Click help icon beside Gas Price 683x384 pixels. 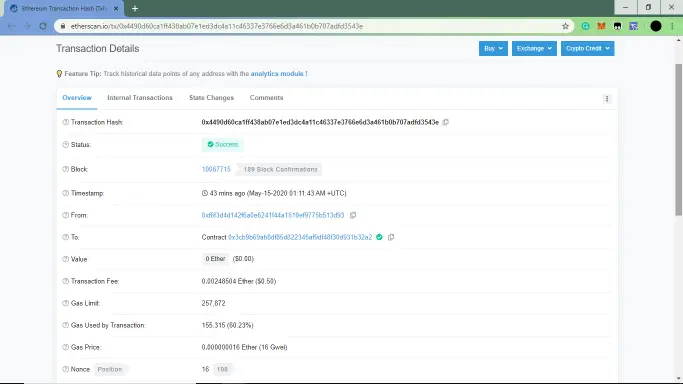point(65,347)
